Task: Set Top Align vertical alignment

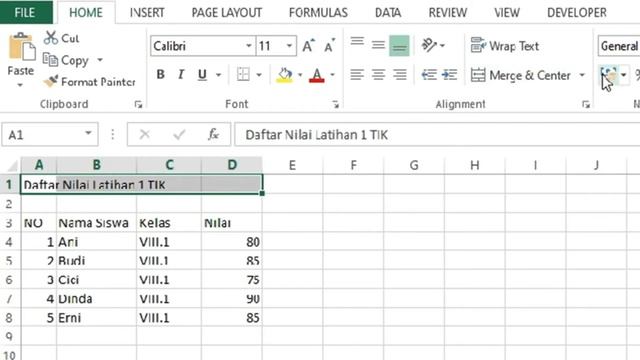Action: [x=357, y=42]
